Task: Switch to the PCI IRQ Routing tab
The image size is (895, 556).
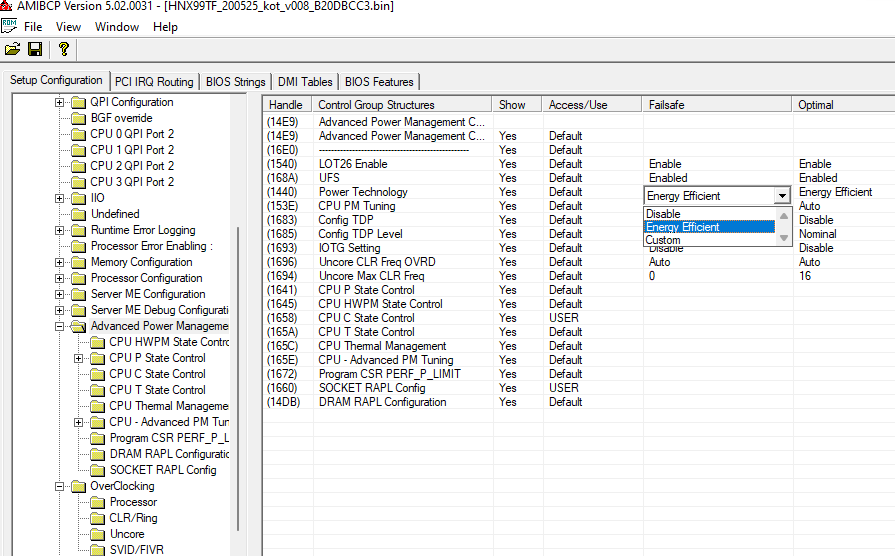Action: point(154,82)
